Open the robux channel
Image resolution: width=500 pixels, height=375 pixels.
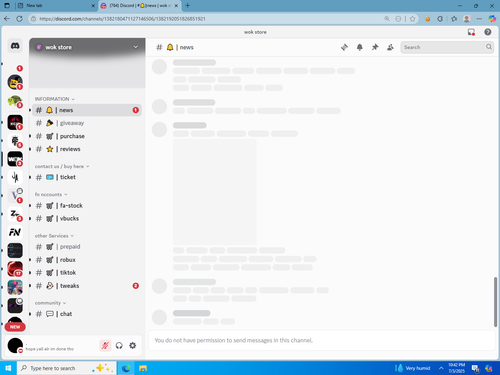pyautogui.click(x=87, y=260)
